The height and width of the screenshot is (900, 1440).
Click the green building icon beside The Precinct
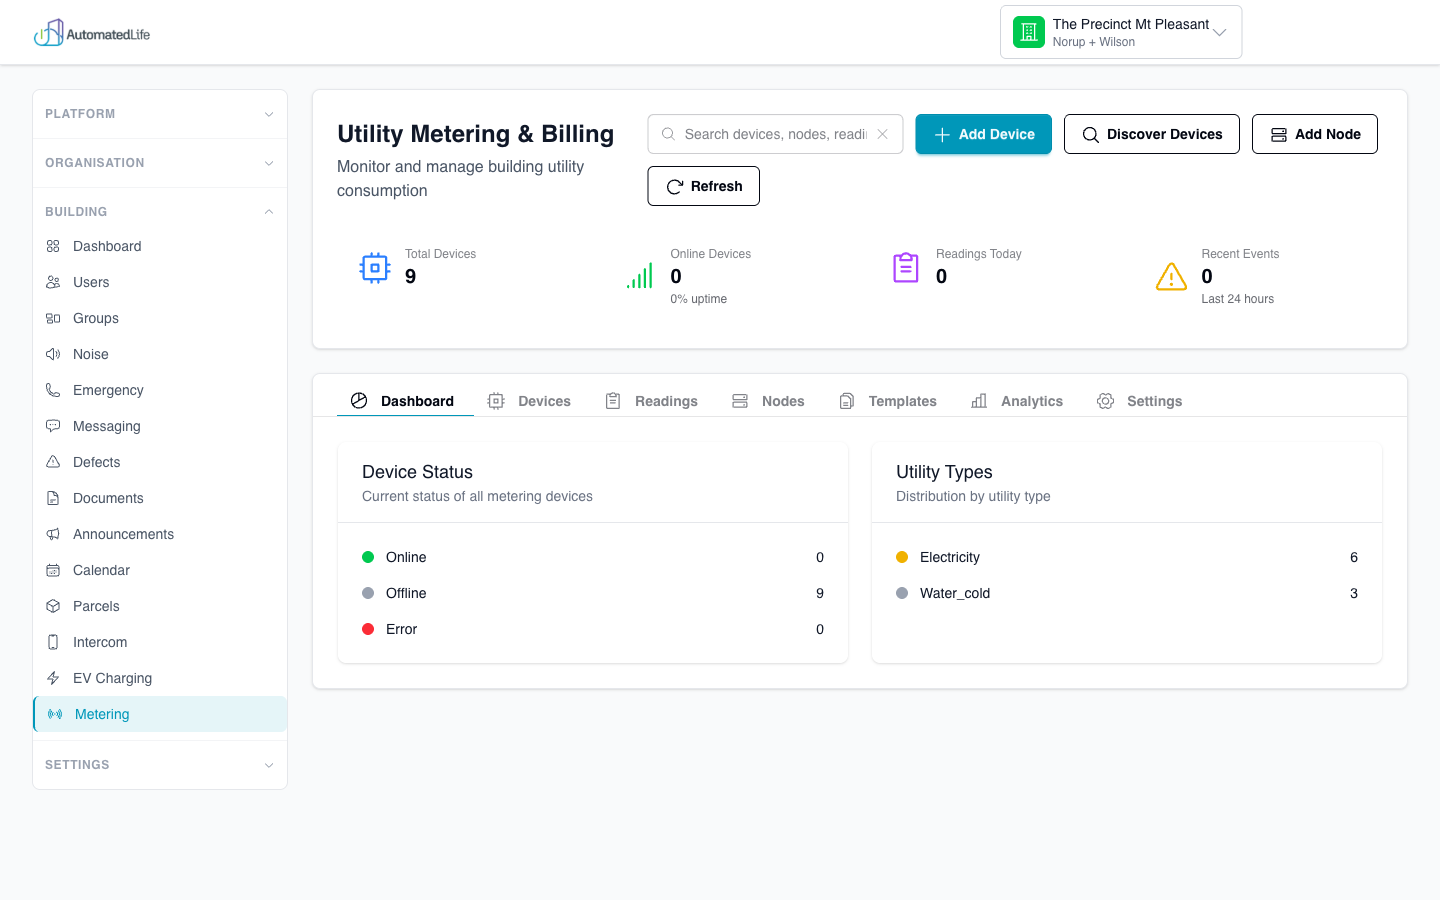1028,31
